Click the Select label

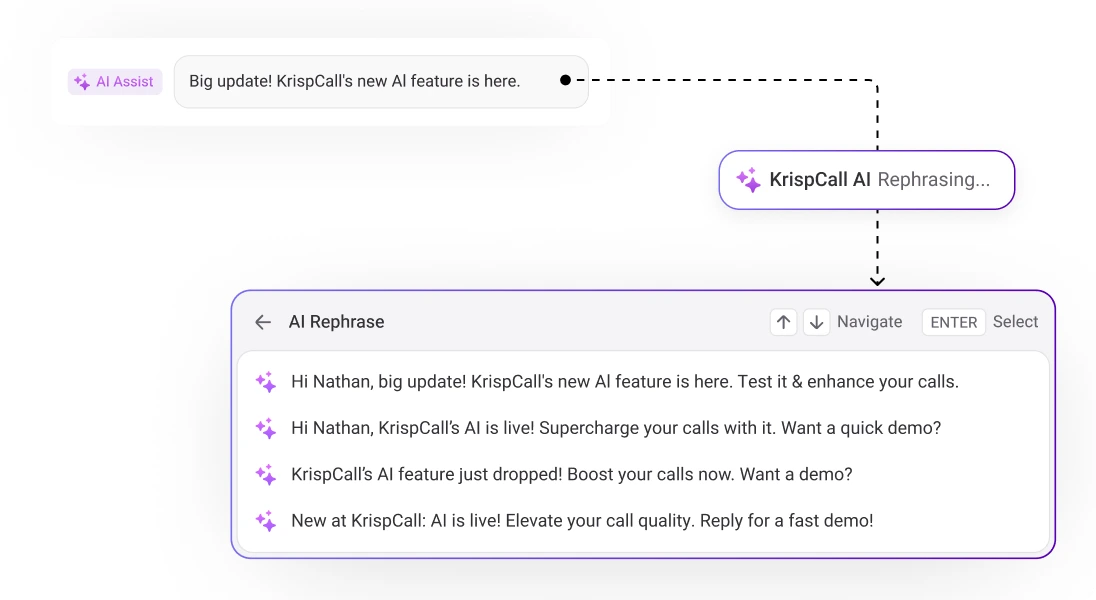[x=1016, y=322]
